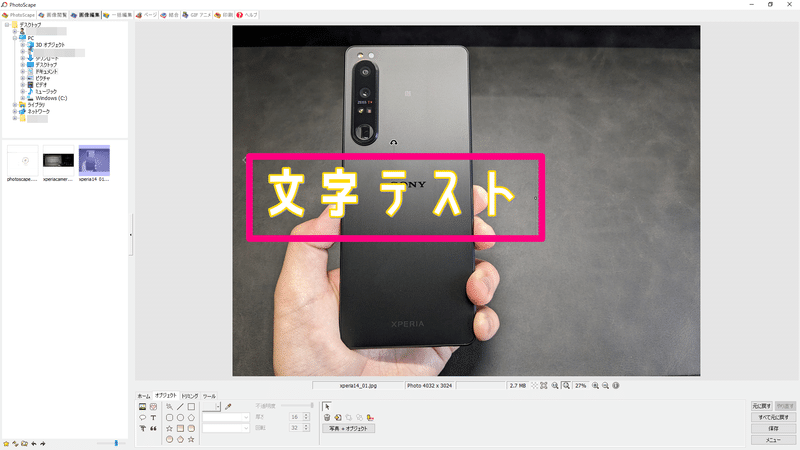
Task: Expand the 3D オブジェクト folder node
Action: pyautogui.click(x=22, y=45)
